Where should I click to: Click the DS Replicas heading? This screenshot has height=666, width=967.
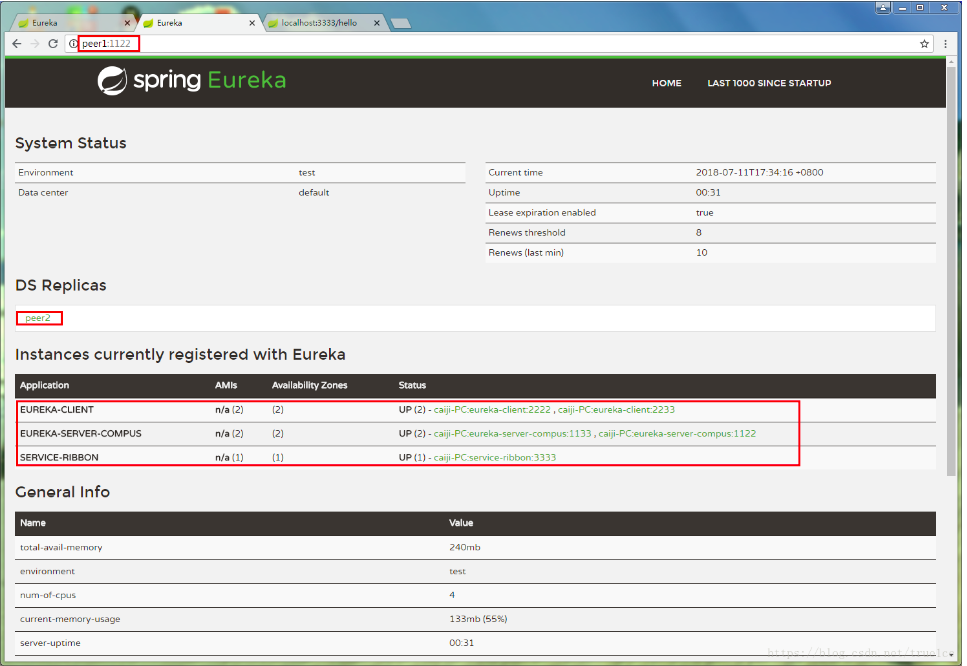(61, 286)
